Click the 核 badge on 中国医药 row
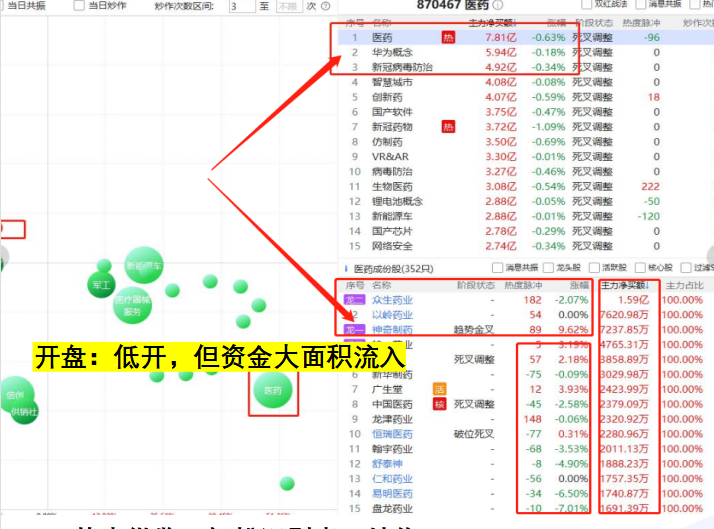Image resolution: width=714 pixels, height=529 pixels. coord(439,404)
